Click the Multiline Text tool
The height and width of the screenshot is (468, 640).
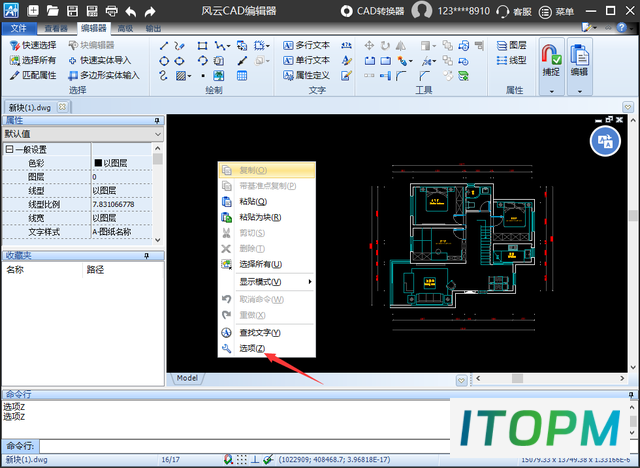click(306, 45)
